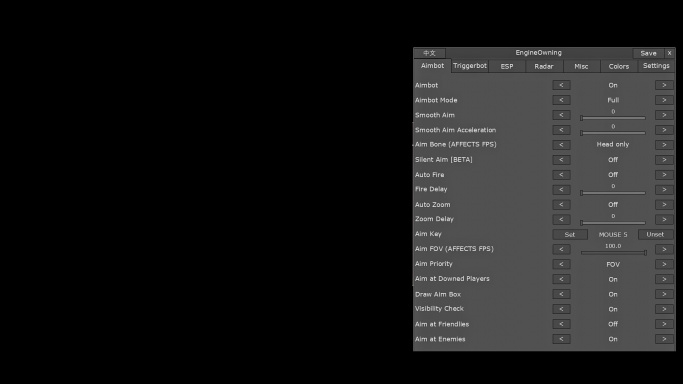Click the Save button
683x384 pixels.
[x=648, y=53]
